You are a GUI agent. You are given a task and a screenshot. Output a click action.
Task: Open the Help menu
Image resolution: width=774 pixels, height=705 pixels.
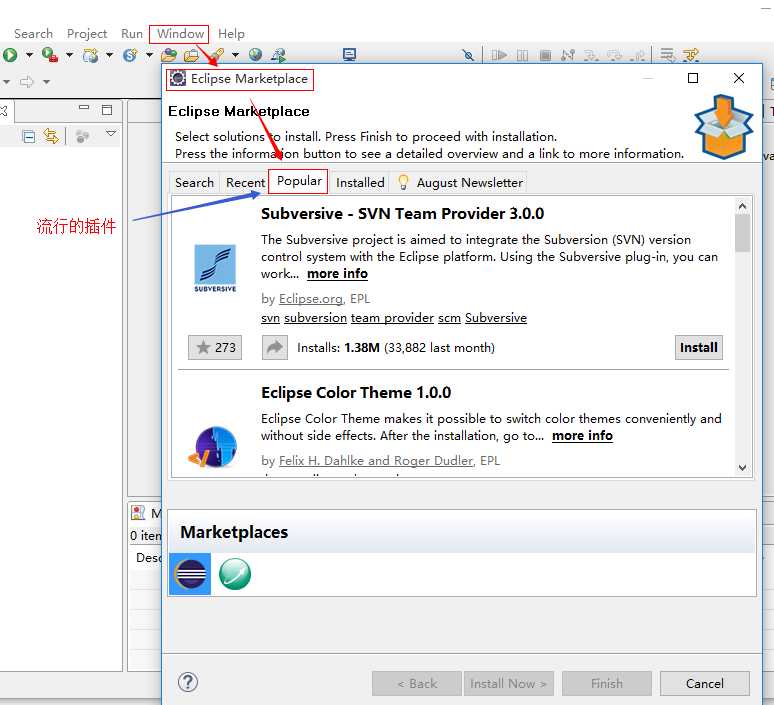click(232, 34)
